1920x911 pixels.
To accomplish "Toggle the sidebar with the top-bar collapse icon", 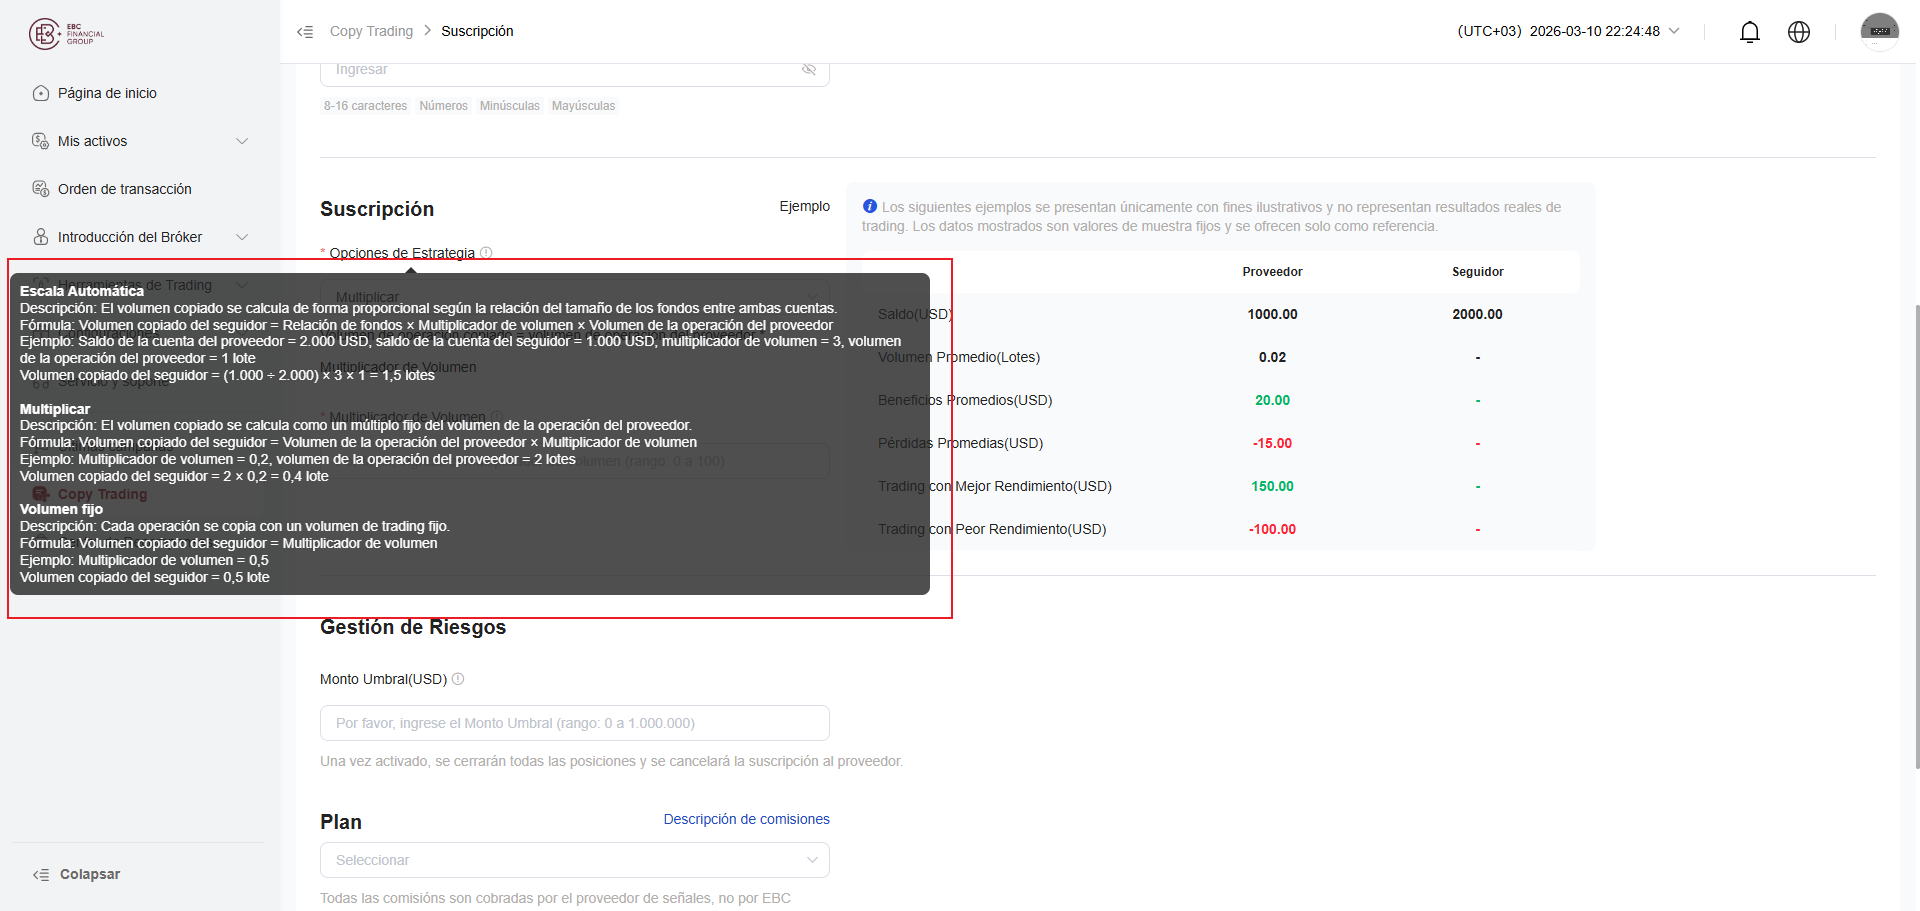I will pyautogui.click(x=305, y=32).
